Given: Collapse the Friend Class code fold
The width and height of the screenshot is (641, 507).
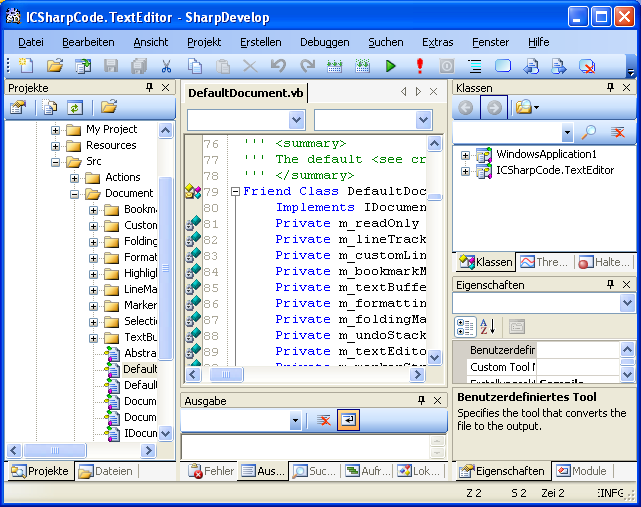Looking at the screenshot, I should click(x=235, y=191).
